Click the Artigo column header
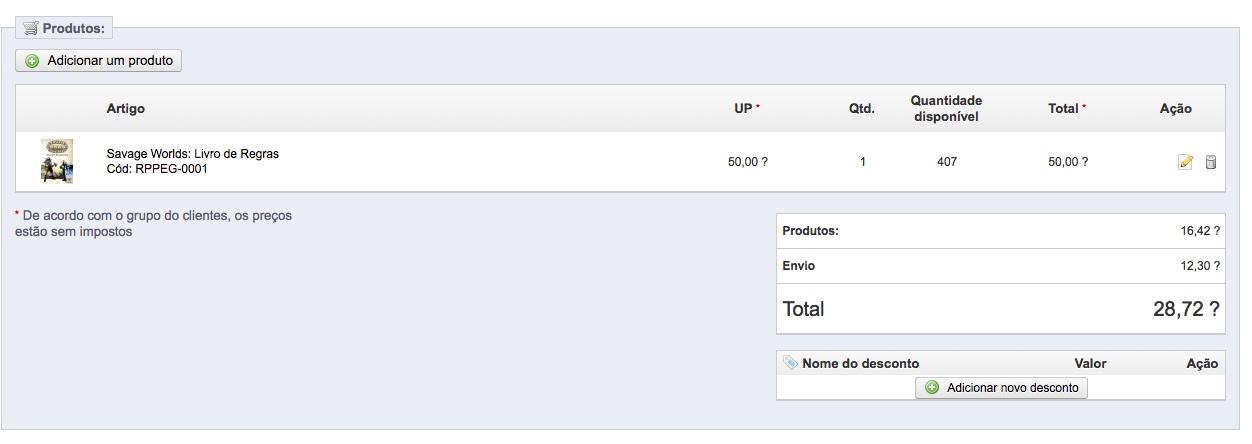1252x444 pixels. pyautogui.click(x=126, y=108)
